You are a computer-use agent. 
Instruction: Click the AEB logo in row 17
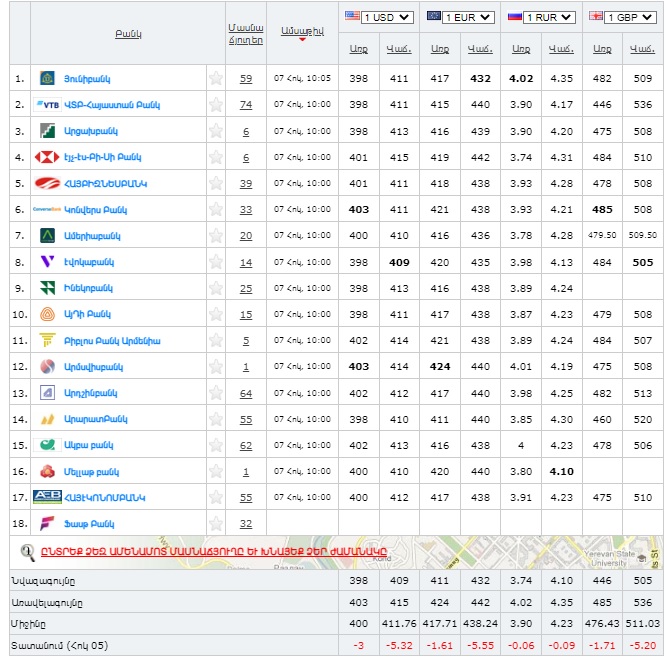point(47,496)
